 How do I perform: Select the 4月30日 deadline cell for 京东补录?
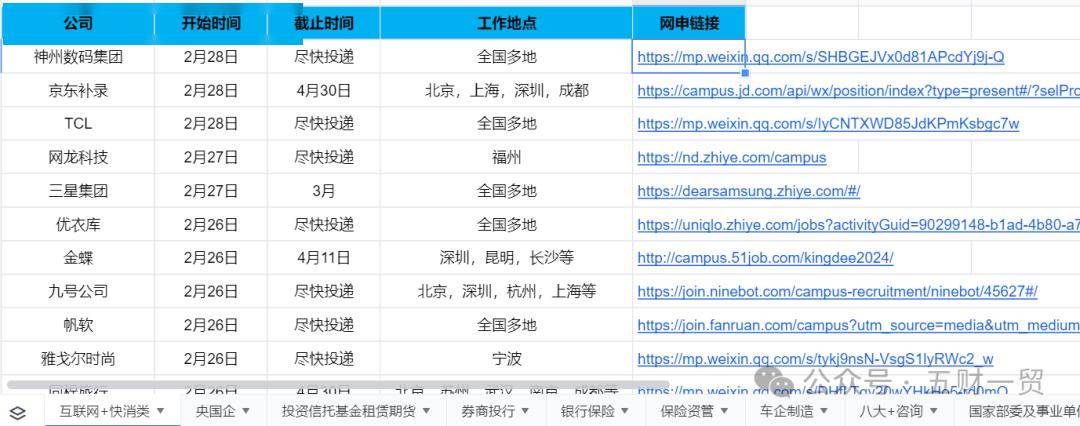click(324, 90)
